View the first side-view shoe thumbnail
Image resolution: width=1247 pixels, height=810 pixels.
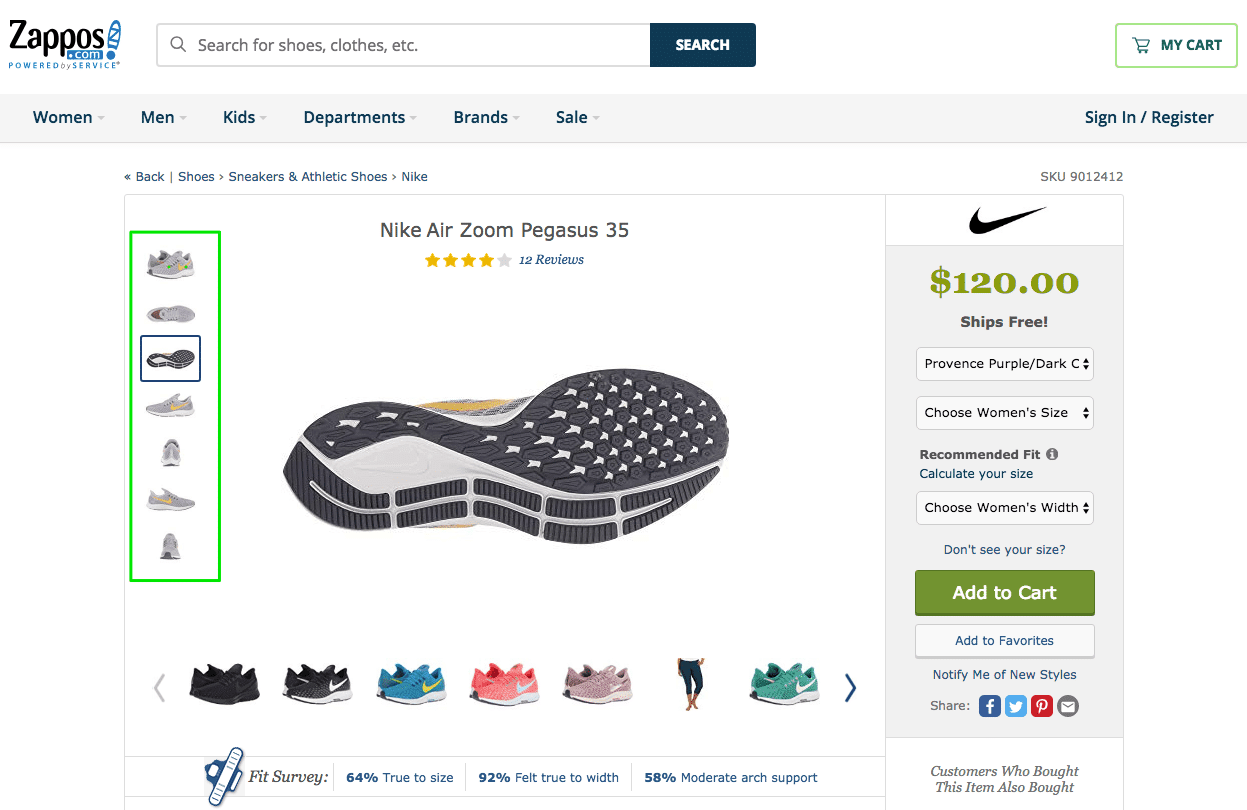pos(170,264)
